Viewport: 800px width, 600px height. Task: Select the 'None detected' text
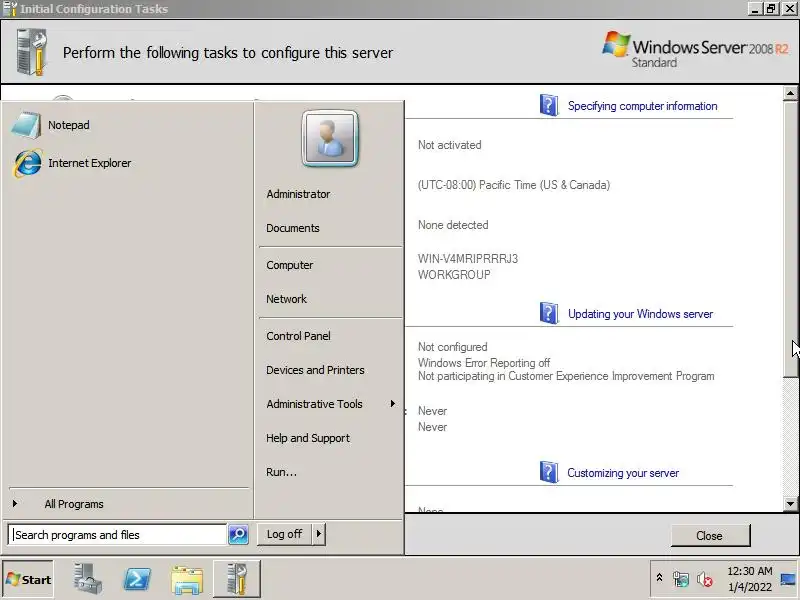(x=453, y=225)
